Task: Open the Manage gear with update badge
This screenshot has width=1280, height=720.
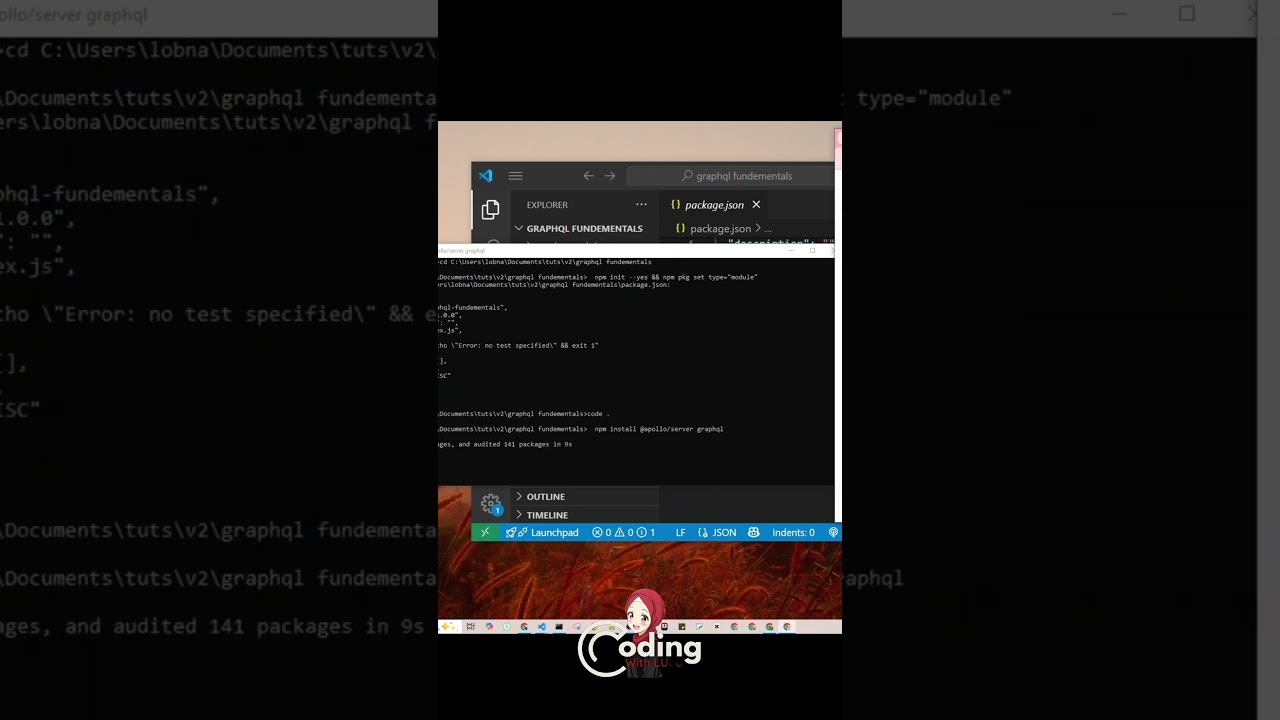Action: (x=491, y=504)
